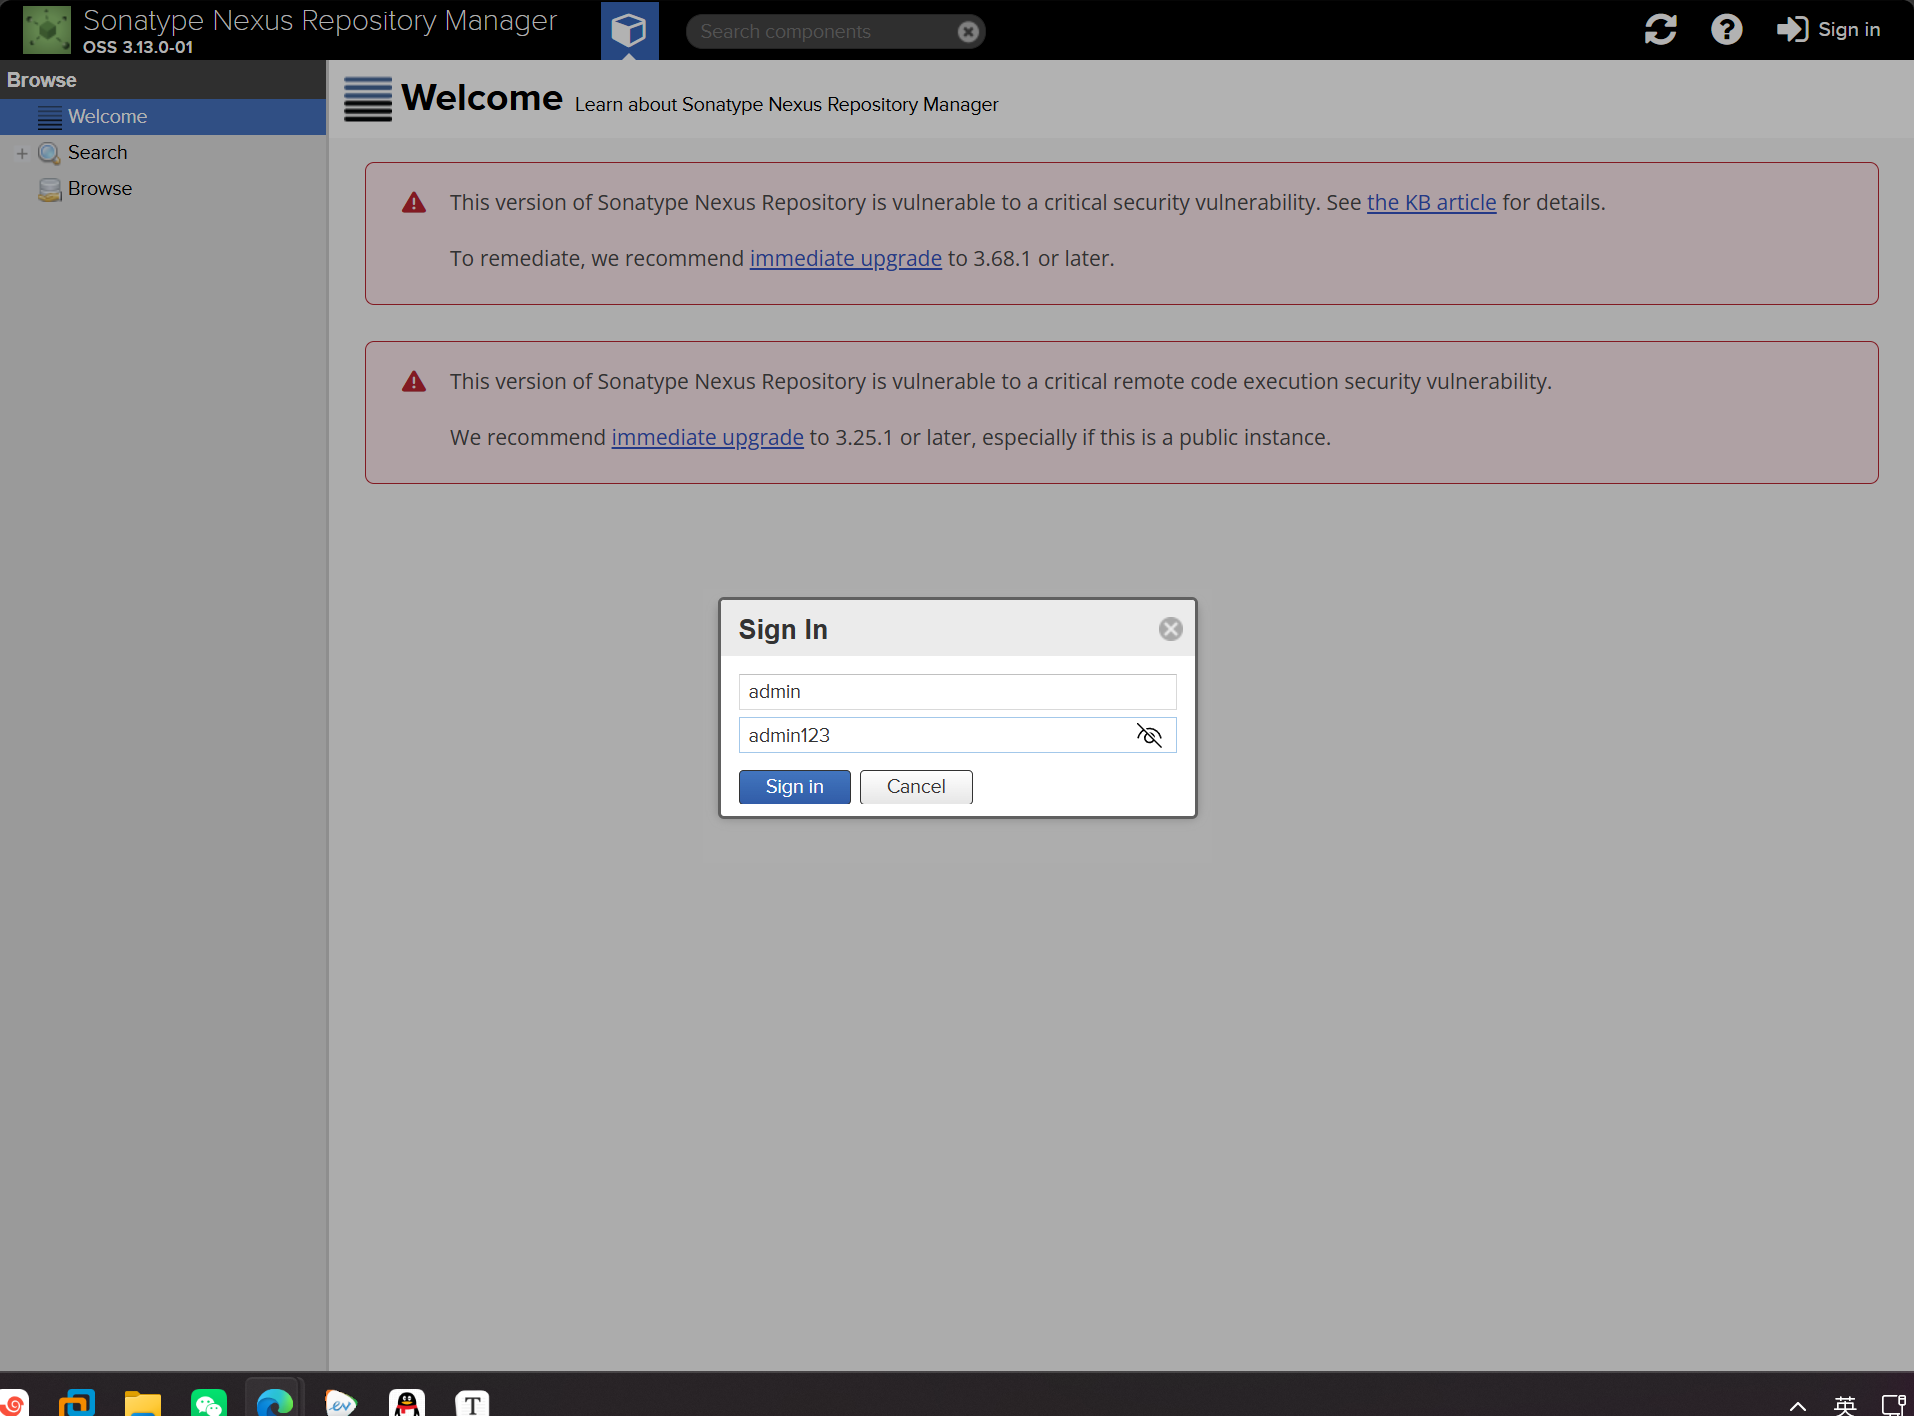The width and height of the screenshot is (1914, 1416).
Task: Open "the KB article" link
Action: 1431,202
